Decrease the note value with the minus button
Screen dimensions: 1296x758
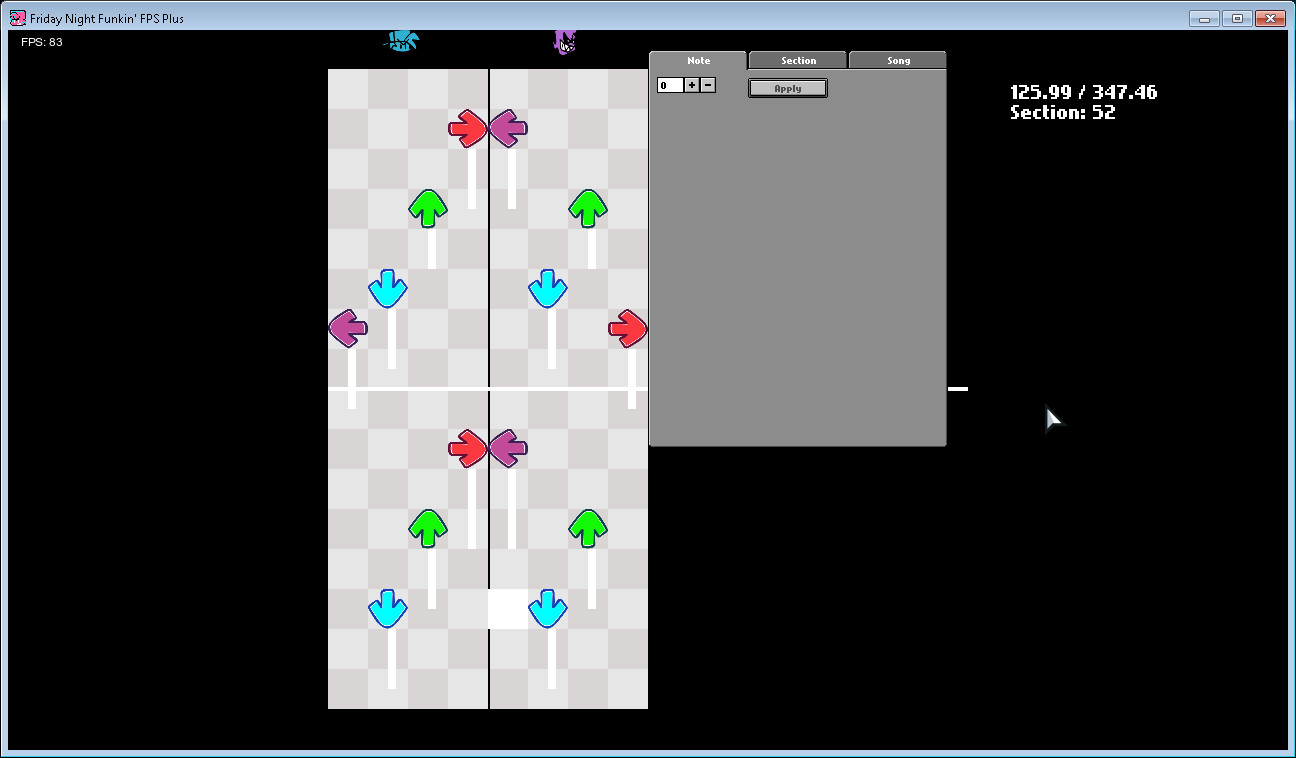click(x=708, y=86)
